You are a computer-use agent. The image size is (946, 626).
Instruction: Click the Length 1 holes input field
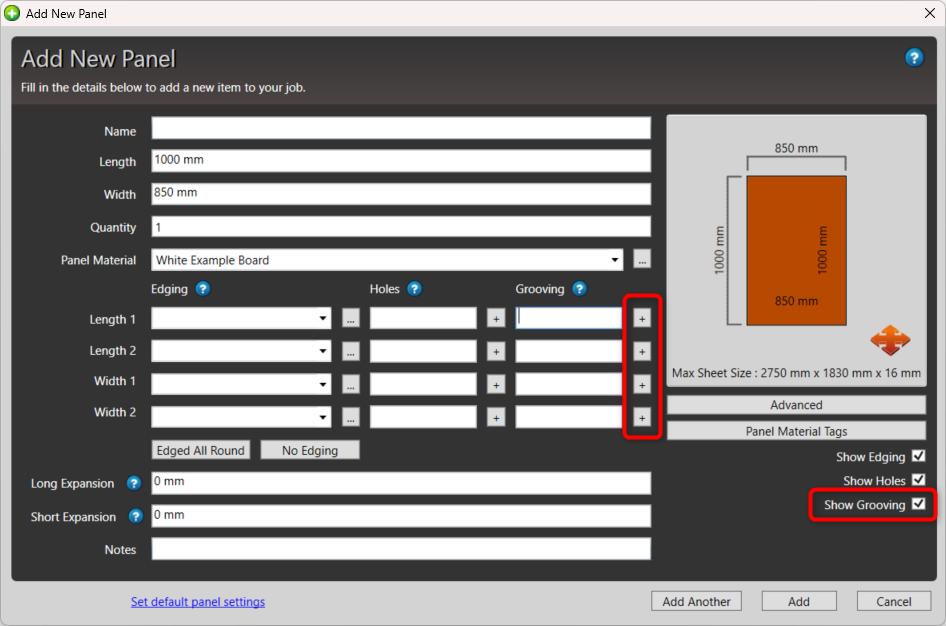click(423, 318)
